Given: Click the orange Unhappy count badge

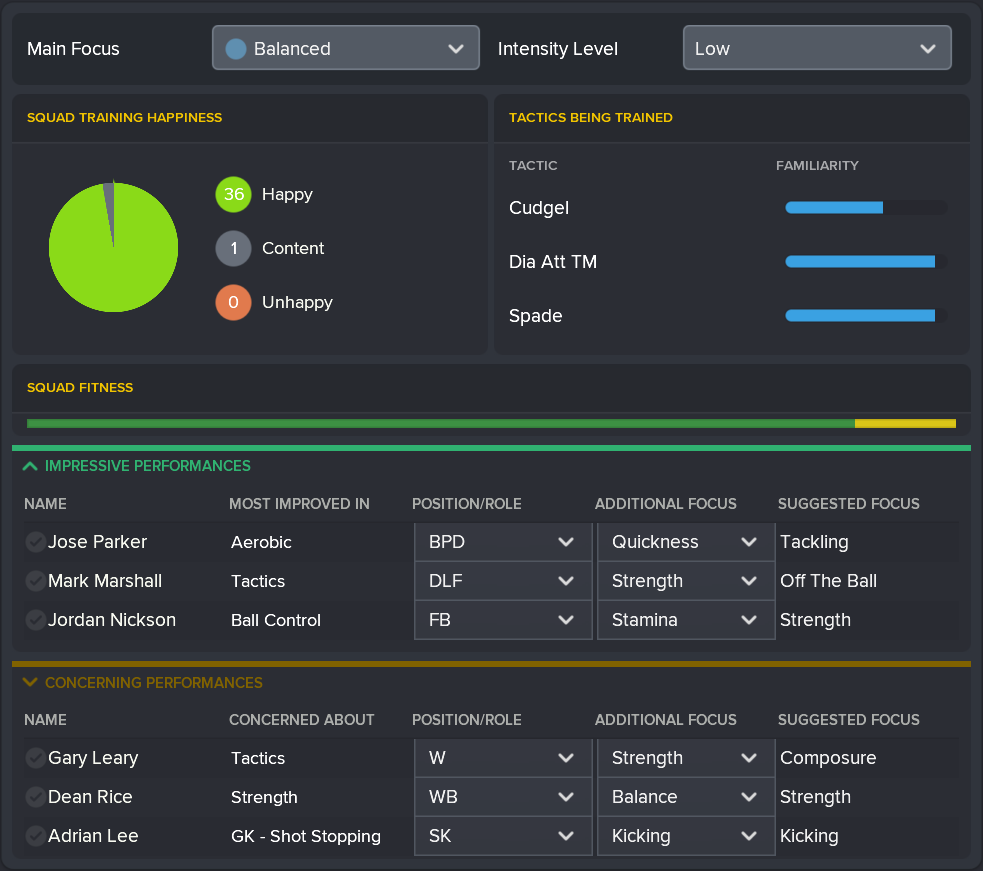Looking at the screenshot, I should (x=233, y=303).
